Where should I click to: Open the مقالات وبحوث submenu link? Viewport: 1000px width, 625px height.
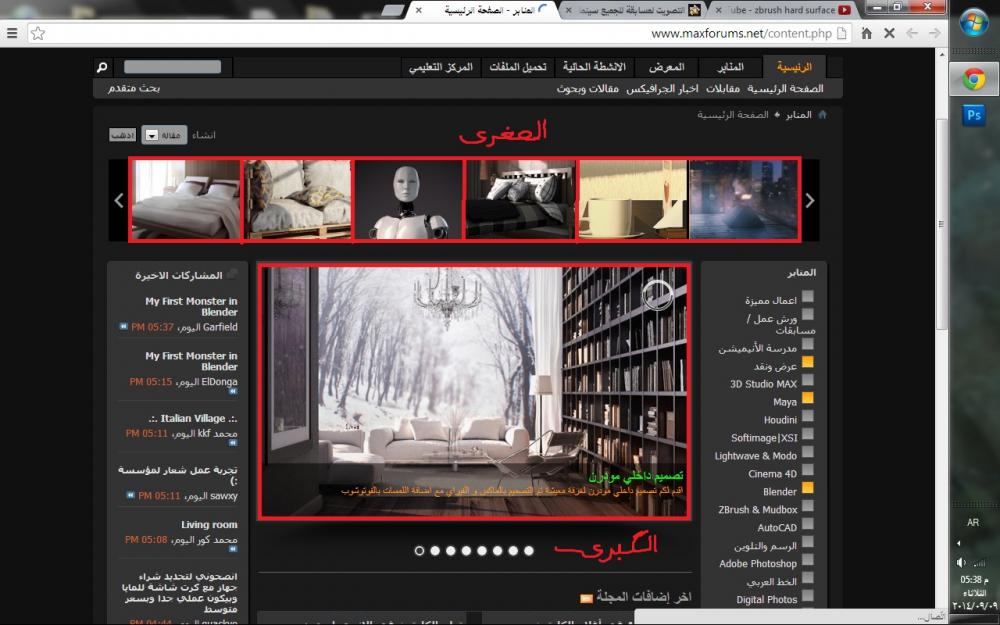[587, 89]
